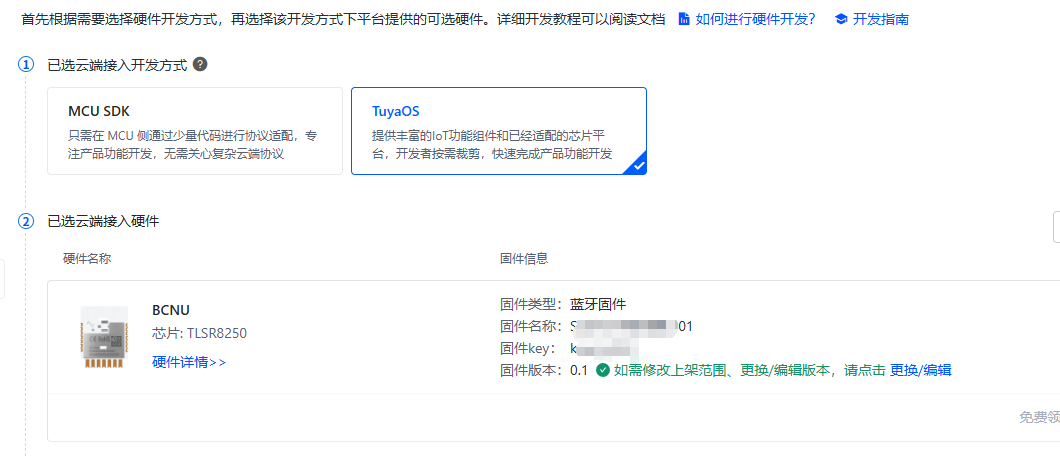Screen dimensions: 1060x458
Task: Click the 更换/编辑 firmware version link
Action: tap(921, 370)
